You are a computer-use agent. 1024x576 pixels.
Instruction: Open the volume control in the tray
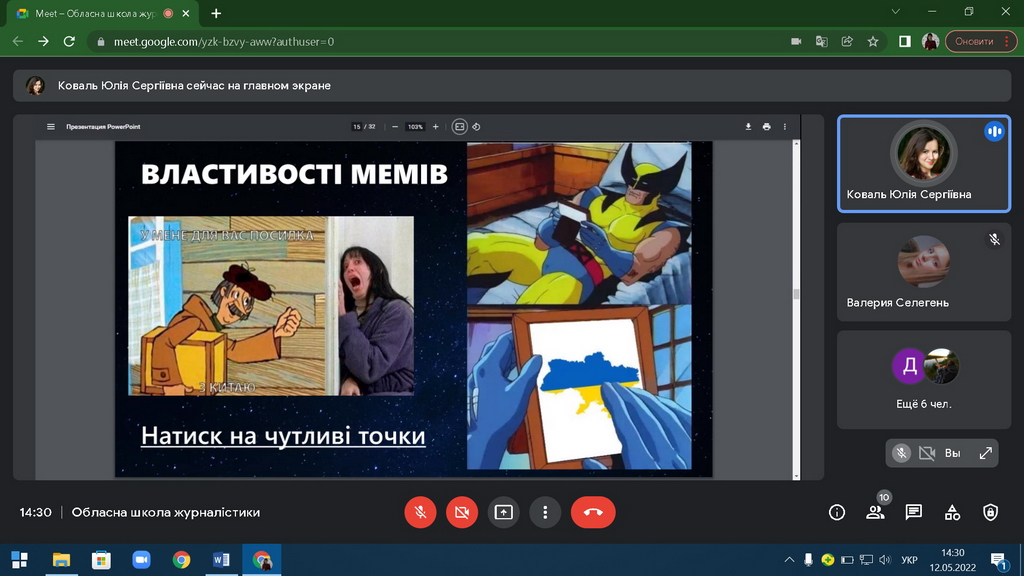[x=885, y=560]
